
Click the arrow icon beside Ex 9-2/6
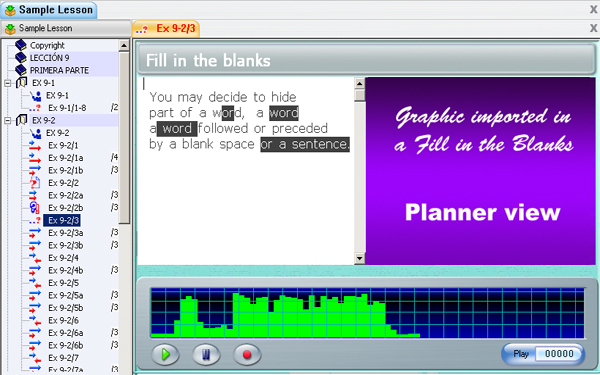[35, 321]
